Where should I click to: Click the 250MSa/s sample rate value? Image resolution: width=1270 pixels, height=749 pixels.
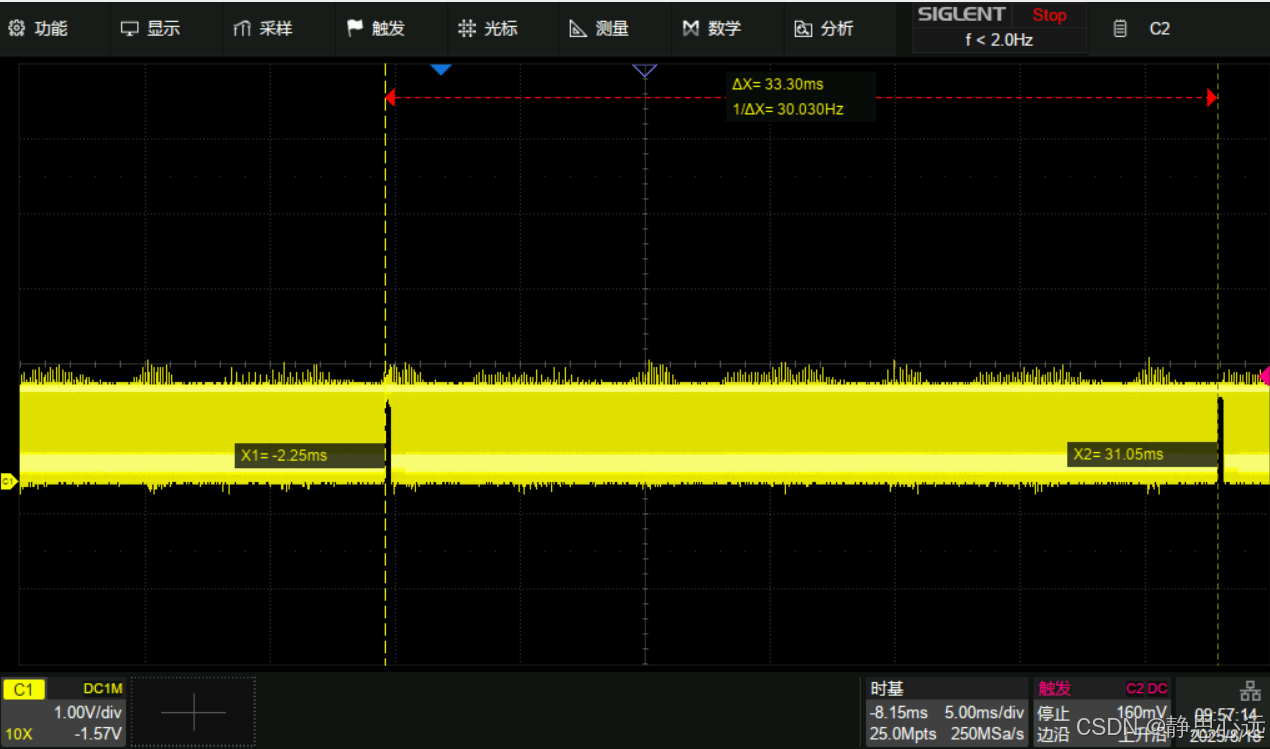tap(987, 734)
